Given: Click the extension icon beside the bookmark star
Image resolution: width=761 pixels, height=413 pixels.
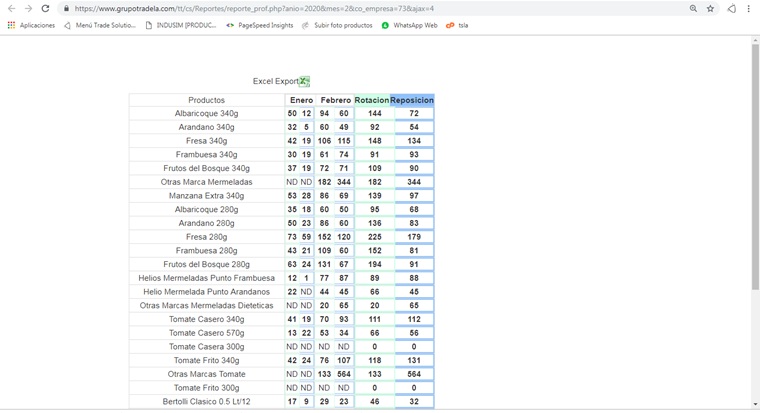Looking at the screenshot, I should tap(731, 8).
